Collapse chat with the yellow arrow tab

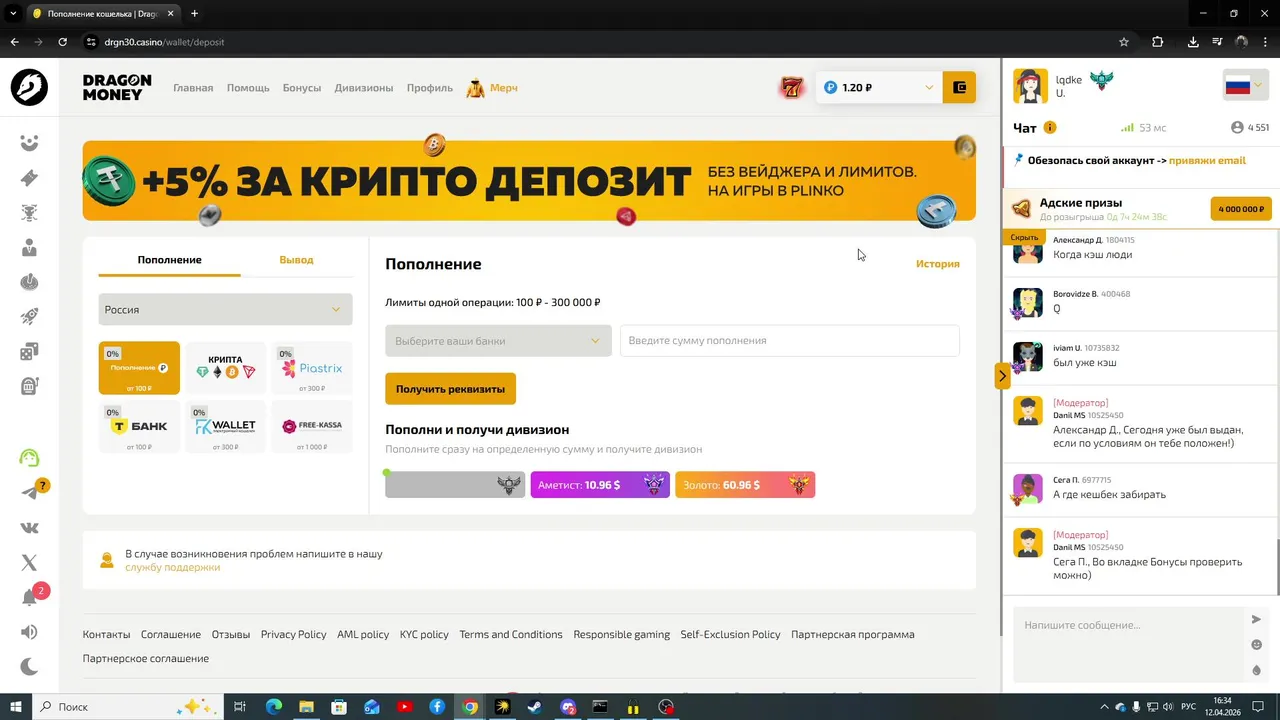1002,376
